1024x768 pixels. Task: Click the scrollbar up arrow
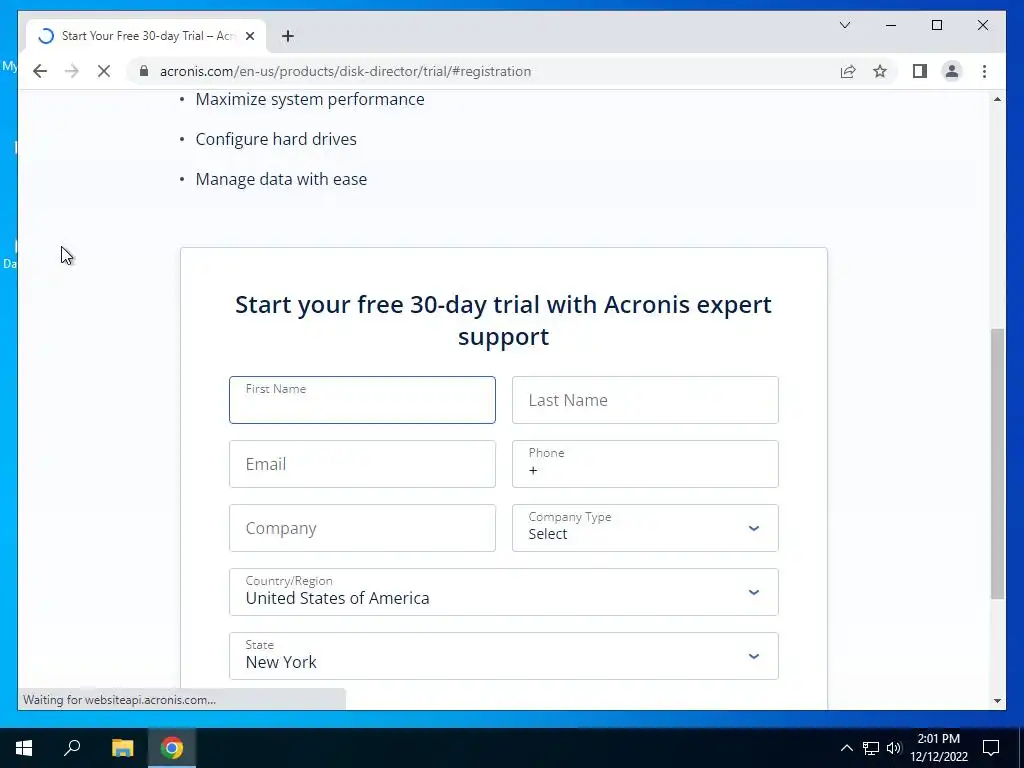click(x=997, y=99)
